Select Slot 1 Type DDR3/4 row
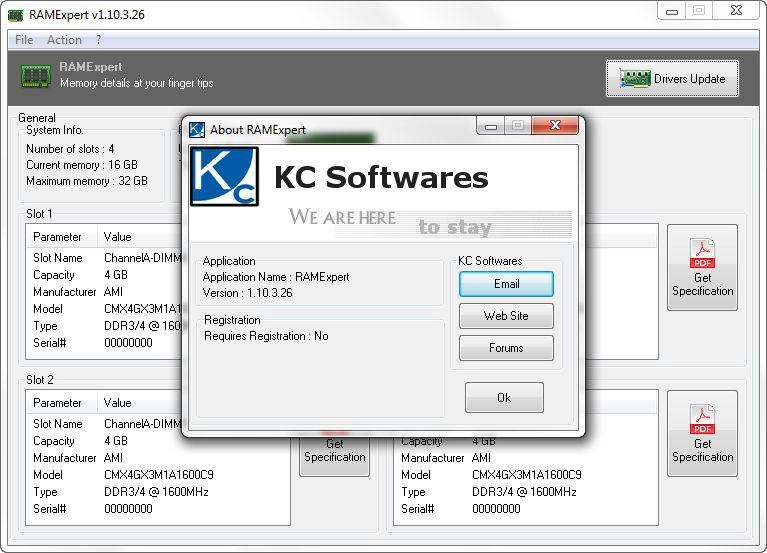Viewport: 767px width, 553px height. point(104,326)
